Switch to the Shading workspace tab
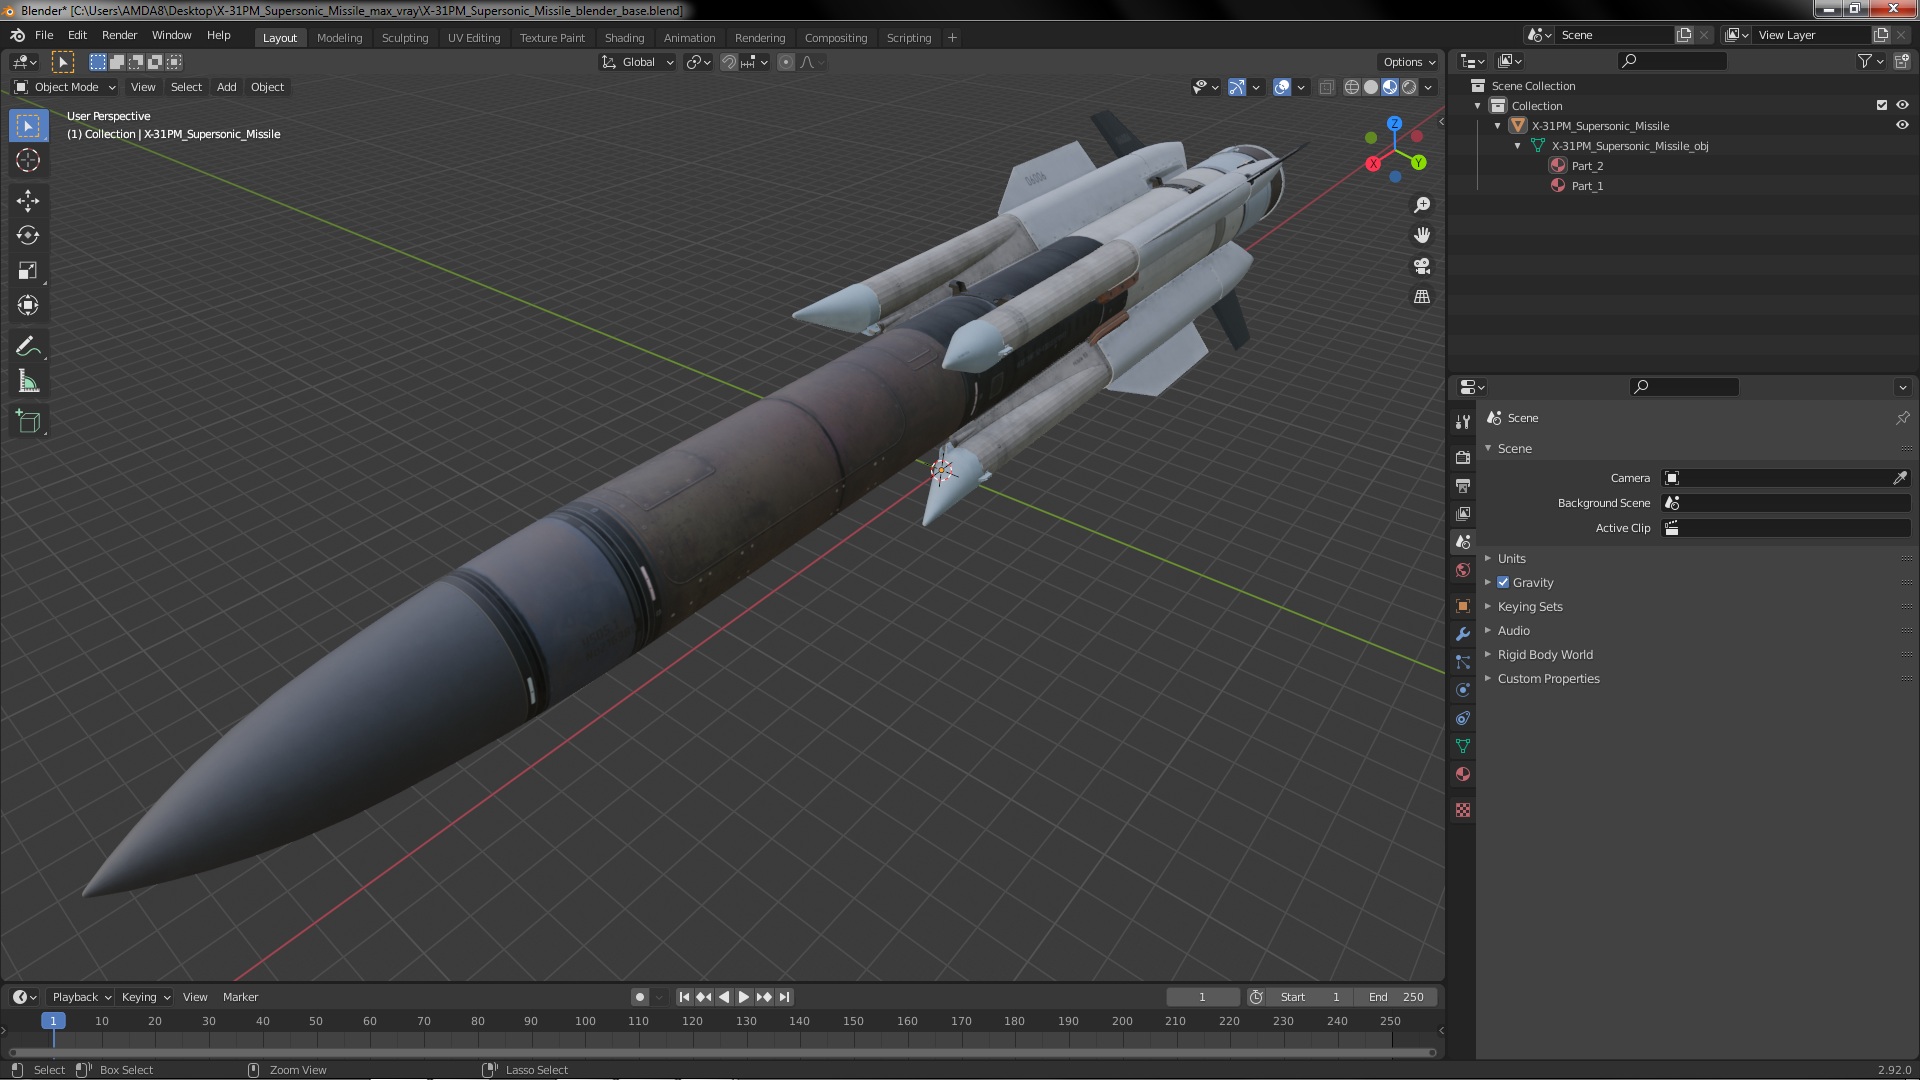The width and height of the screenshot is (1920, 1080). click(x=624, y=38)
